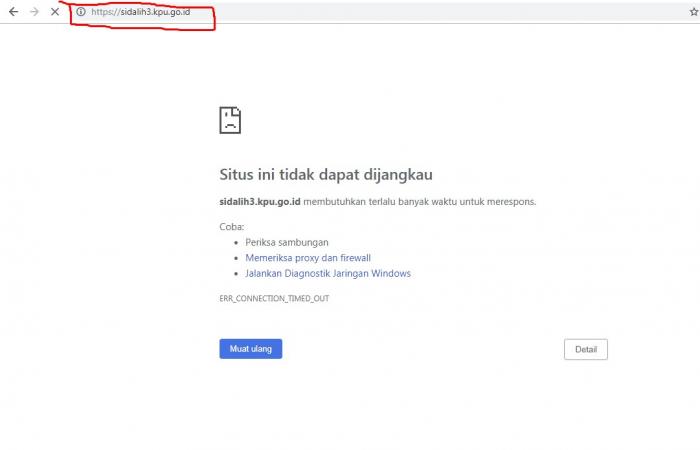
Task: Click the Periksa sambungan suggestion
Action: pos(287,242)
